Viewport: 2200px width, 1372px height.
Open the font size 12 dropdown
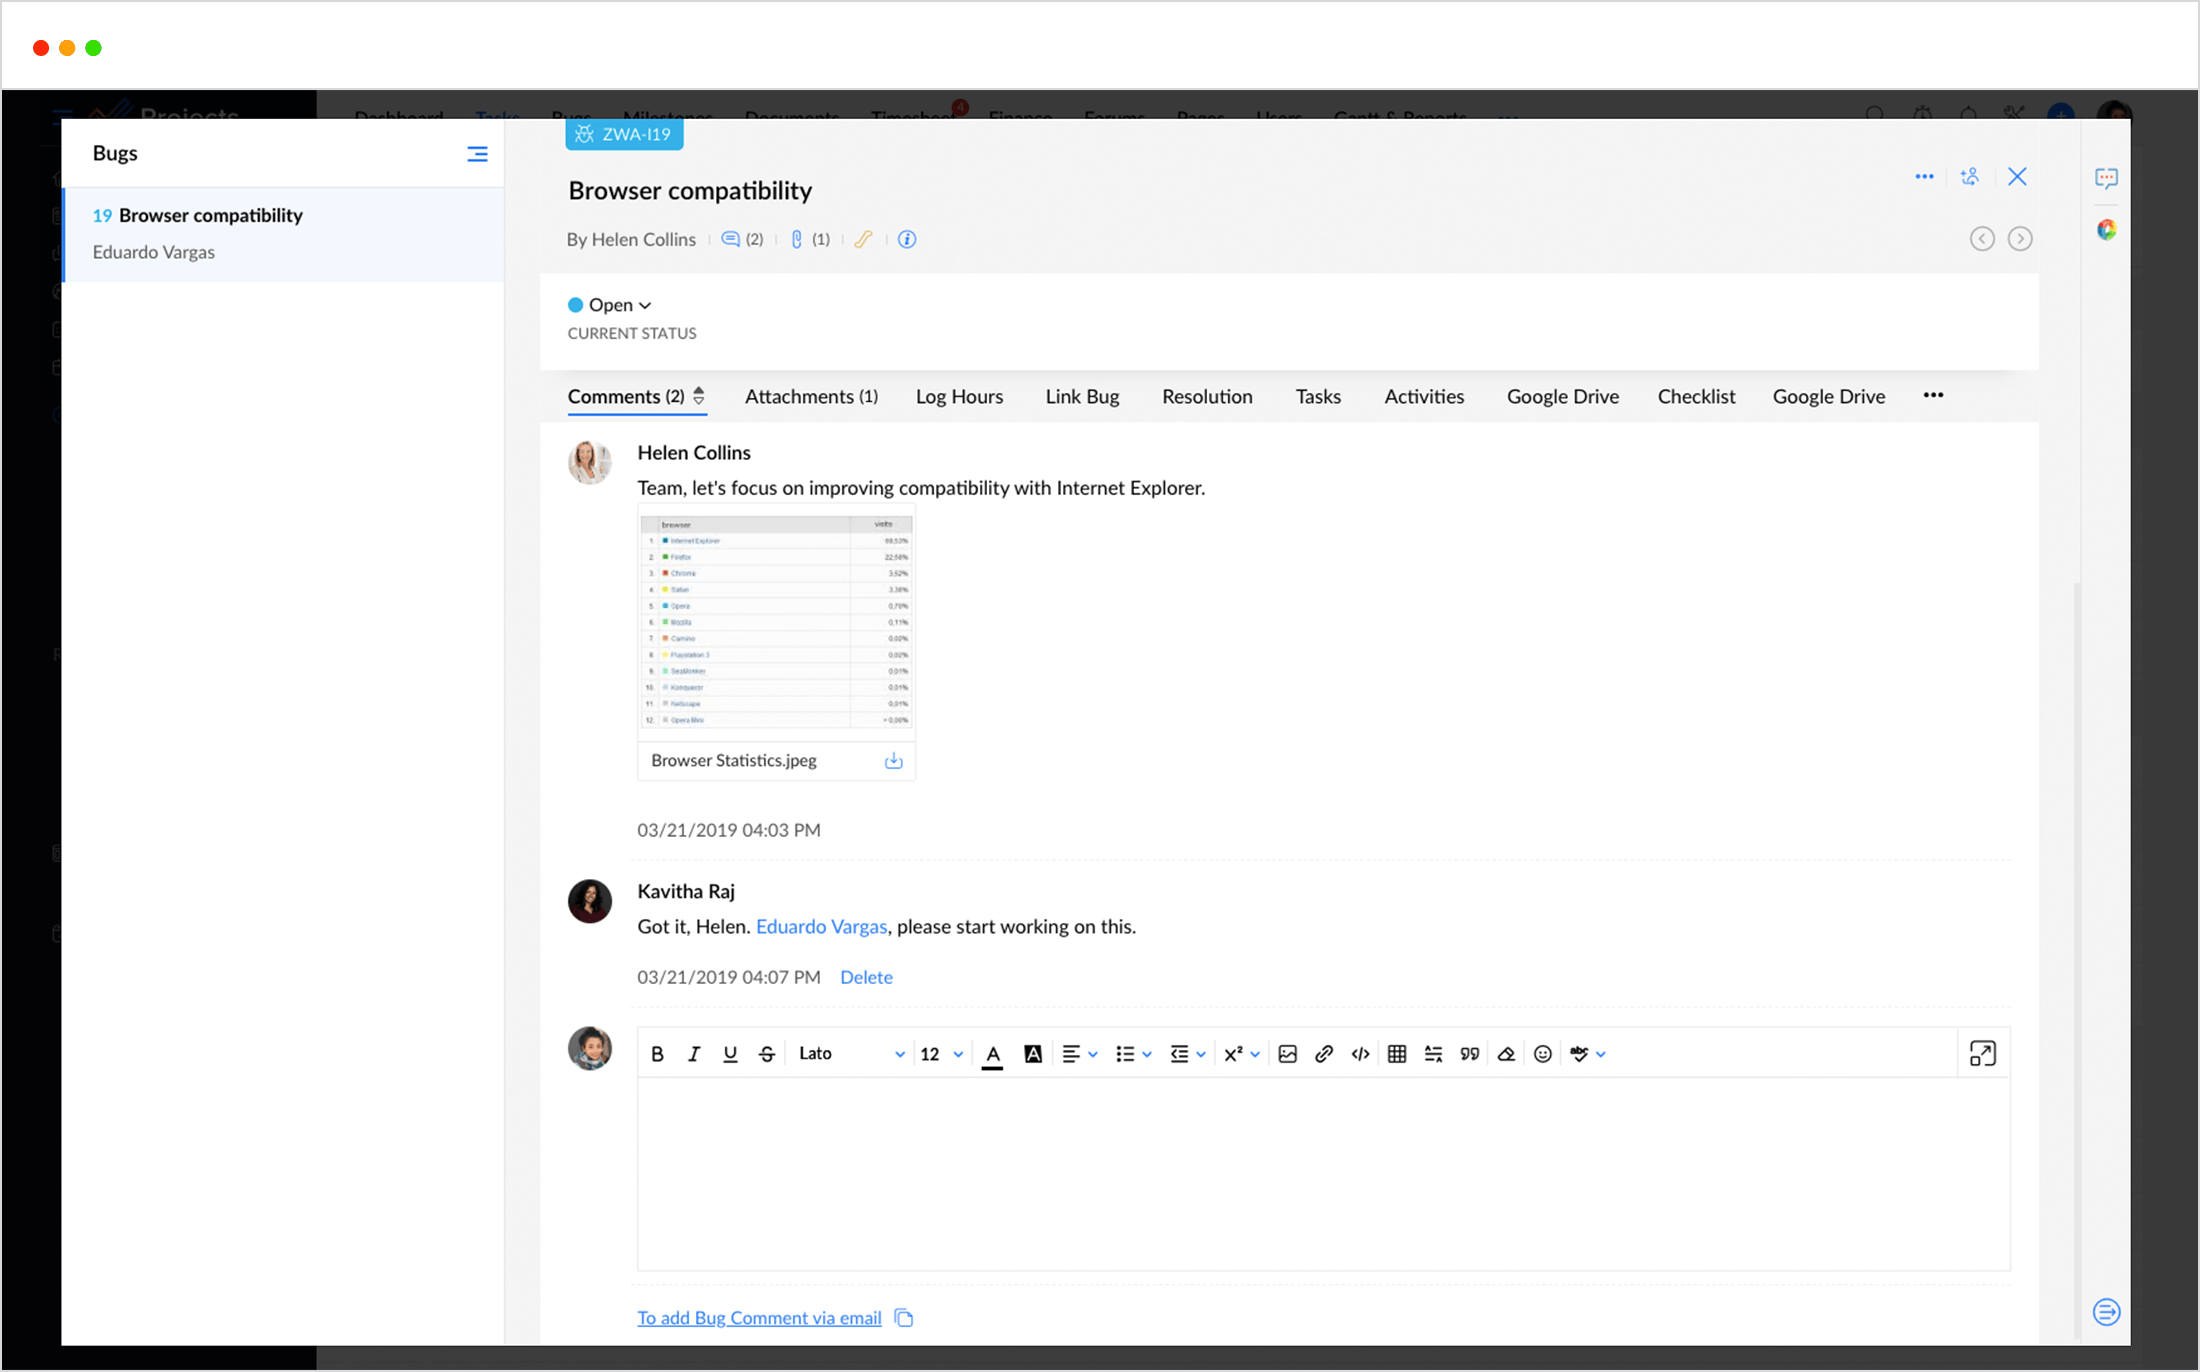click(941, 1054)
